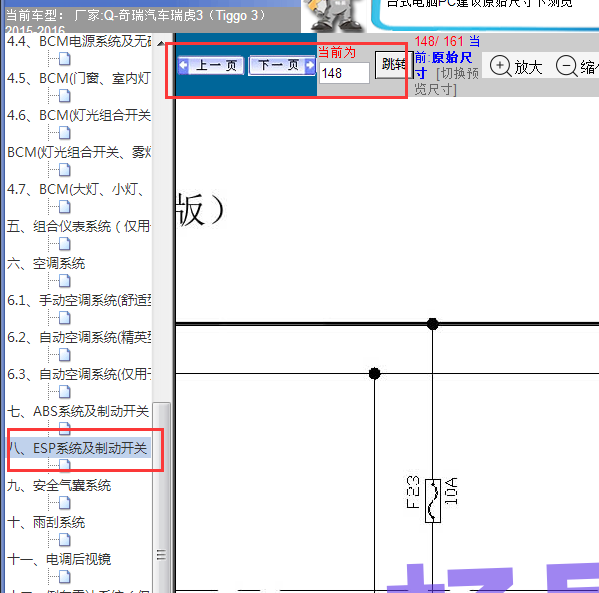Select 4.4、BCM电源系统 tree item
Viewport: 599px width, 593px height.
79,41
